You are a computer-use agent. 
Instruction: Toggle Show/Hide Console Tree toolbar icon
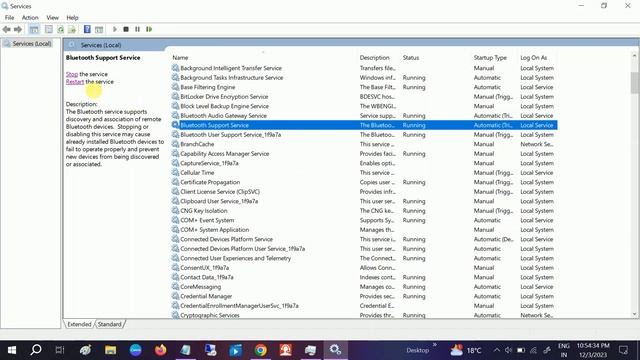pyautogui.click(x=34, y=29)
